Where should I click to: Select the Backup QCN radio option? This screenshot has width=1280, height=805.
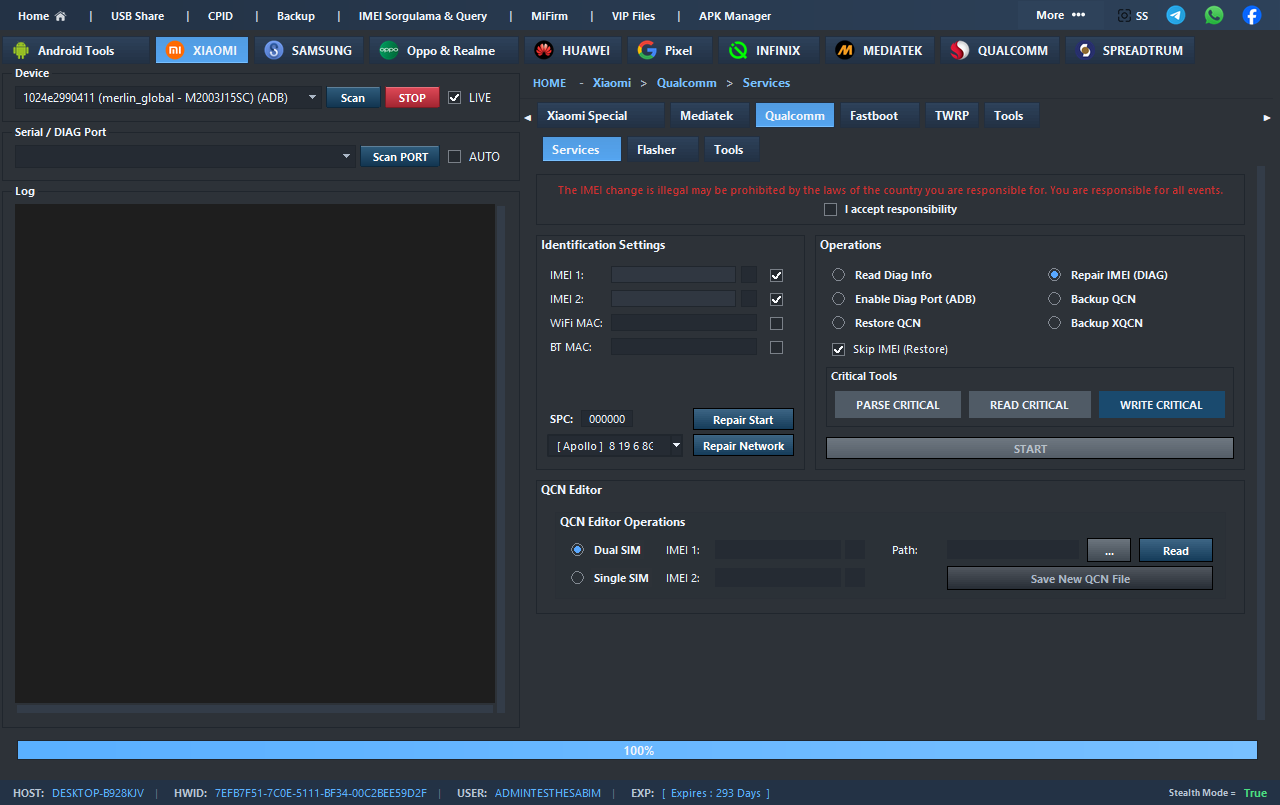pyautogui.click(x=1054, y=299)
